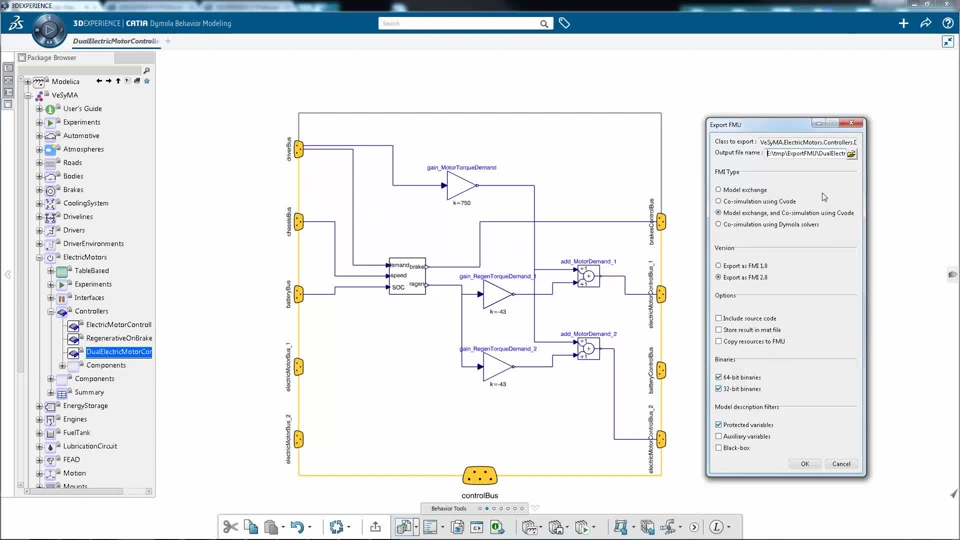Click the Paste clipboard tool
Image resolution: width=960 pixels, height=540 pixels.
coord(271,527)
